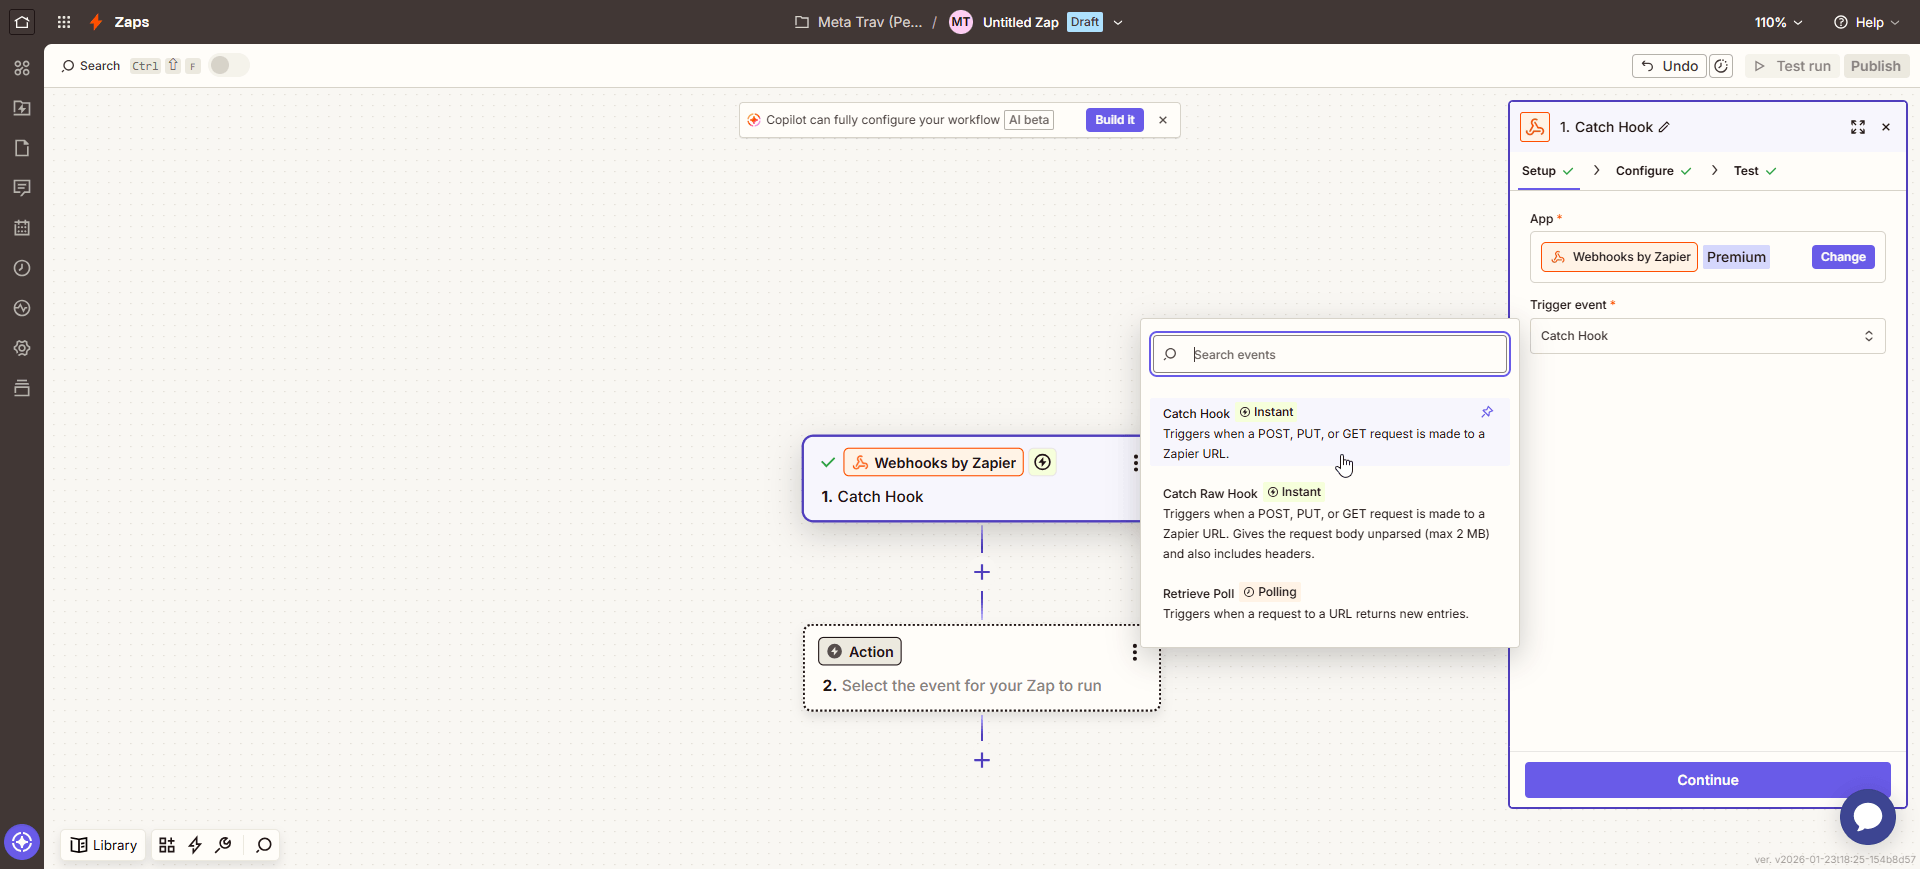Open the Action step three-dot menu
This screenshot has height=869, width=1920.
(1134, 652)
